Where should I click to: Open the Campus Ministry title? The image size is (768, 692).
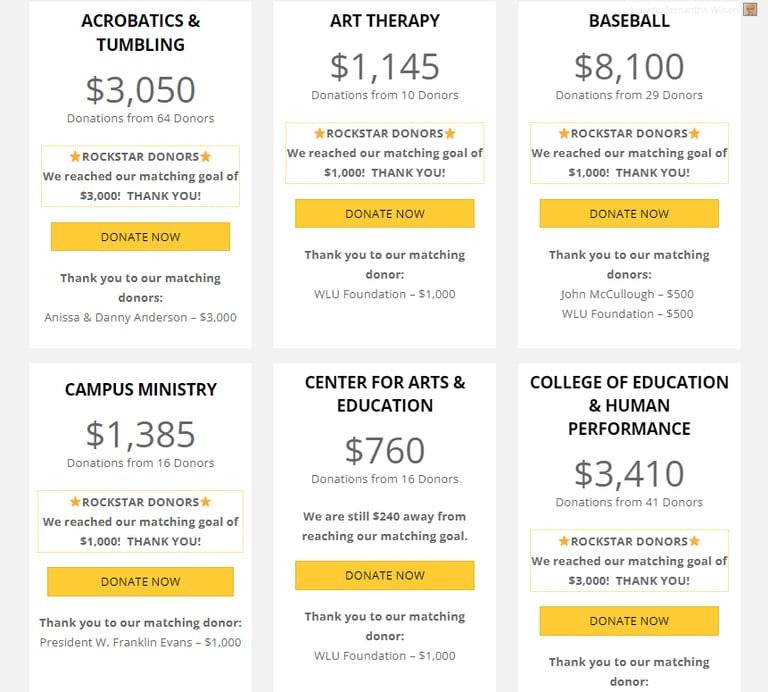coord(140,389)
